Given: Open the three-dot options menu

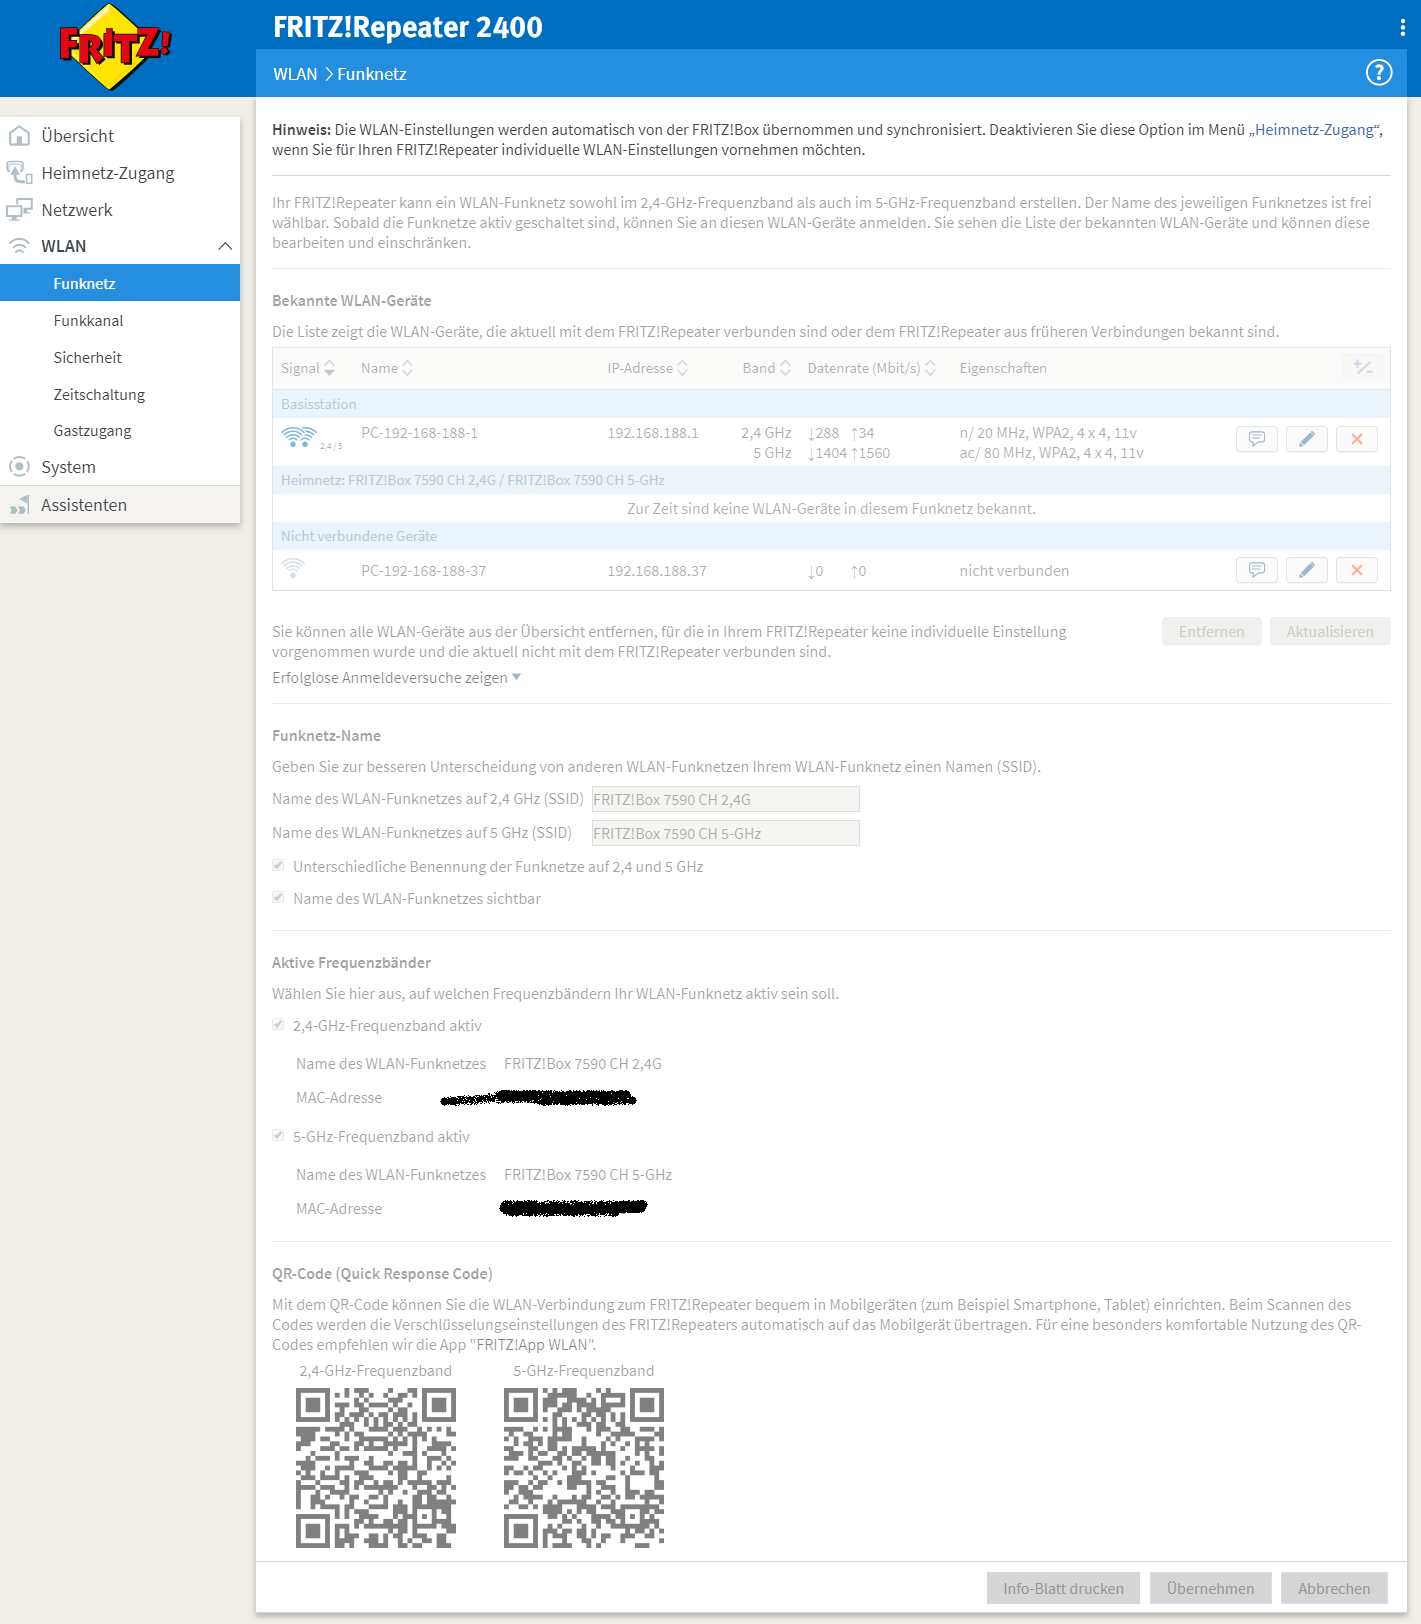Looking at the screenshot, I should click(1402, 28).
